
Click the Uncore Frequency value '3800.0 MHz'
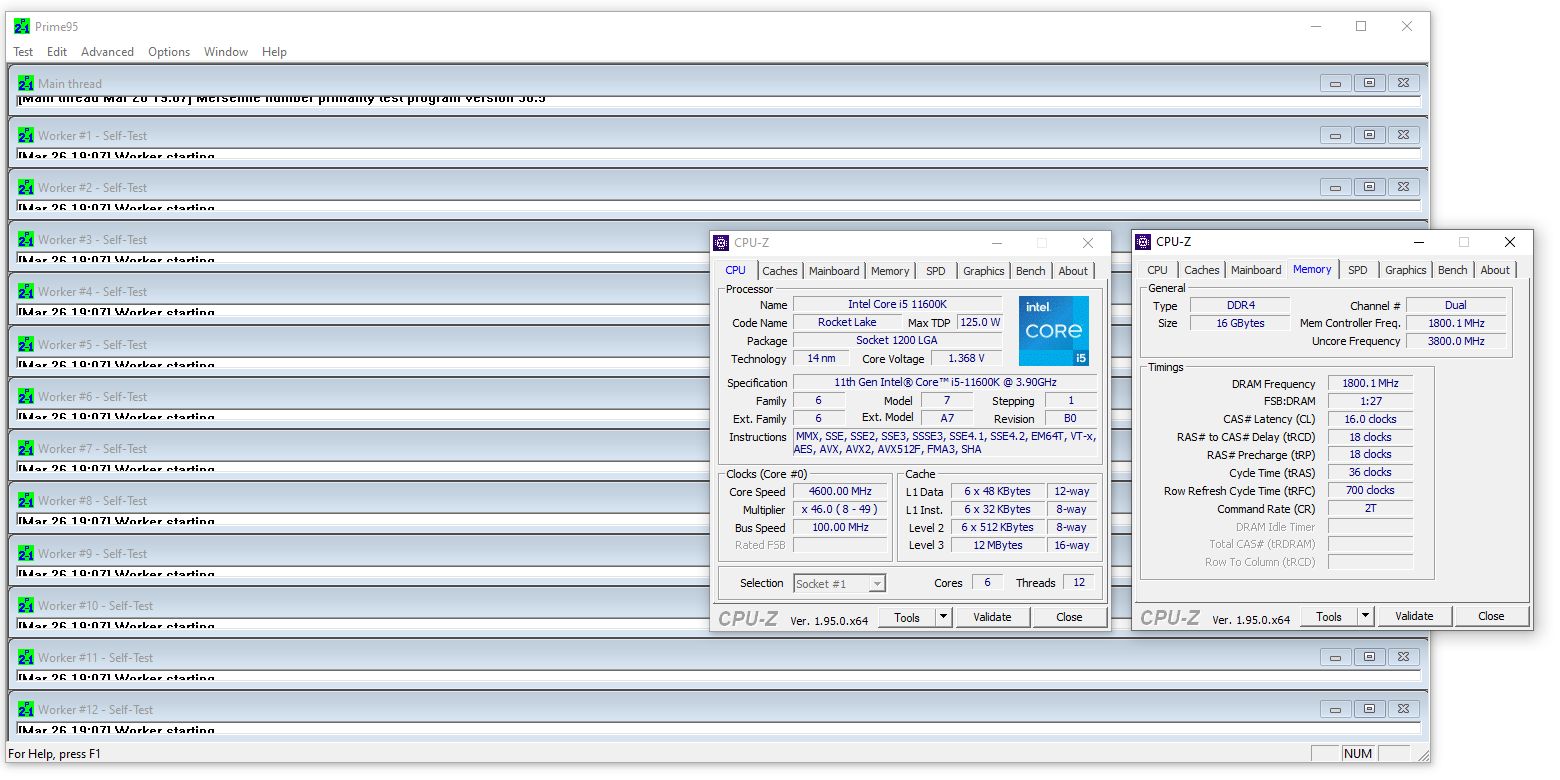1455,341
